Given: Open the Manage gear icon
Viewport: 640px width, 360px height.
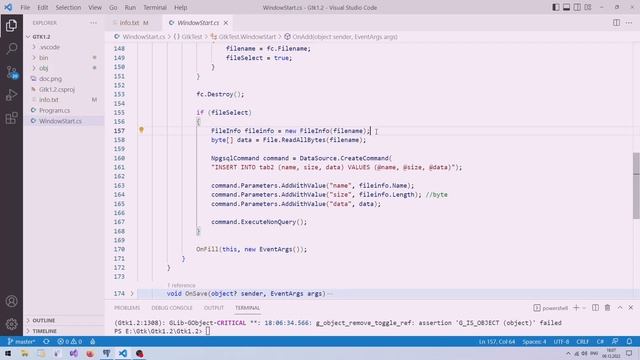Looking at the screenshot, I should (11, 324).
